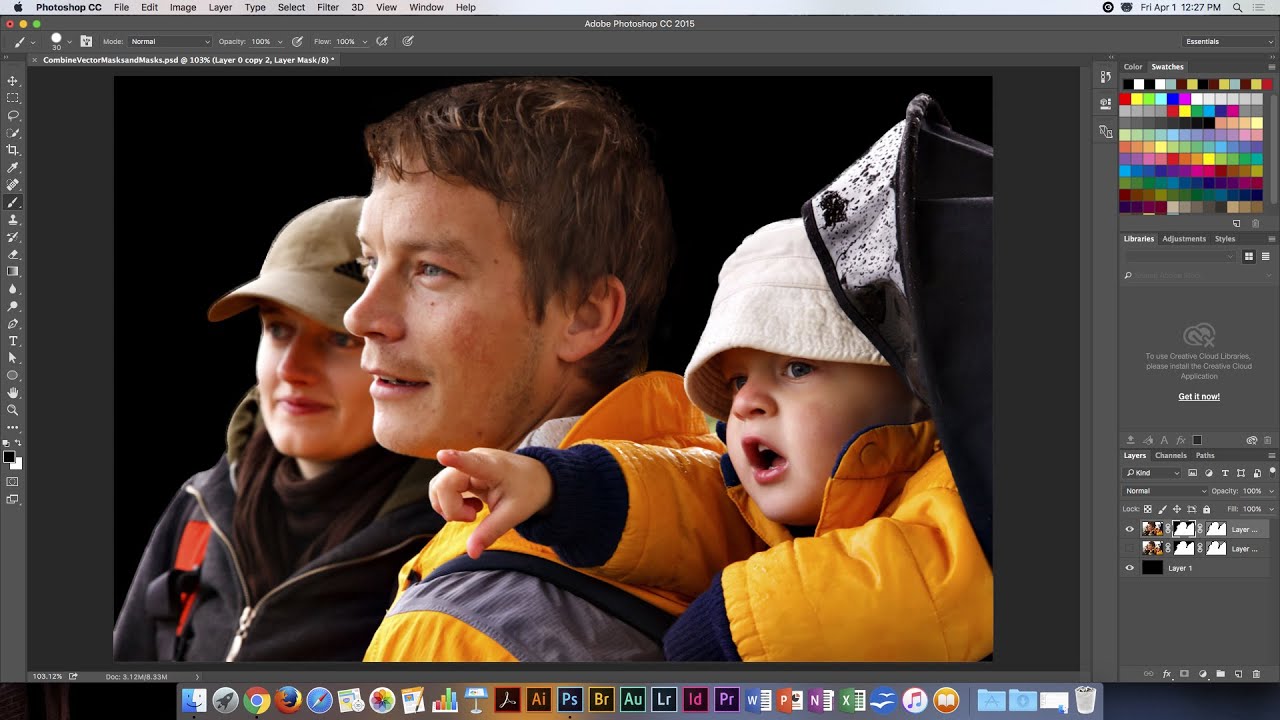Image resolution: width=1280 pixels, height=720 pixels.
Task: Click the Create new group folder icon
Action: tap(1221, 674)
